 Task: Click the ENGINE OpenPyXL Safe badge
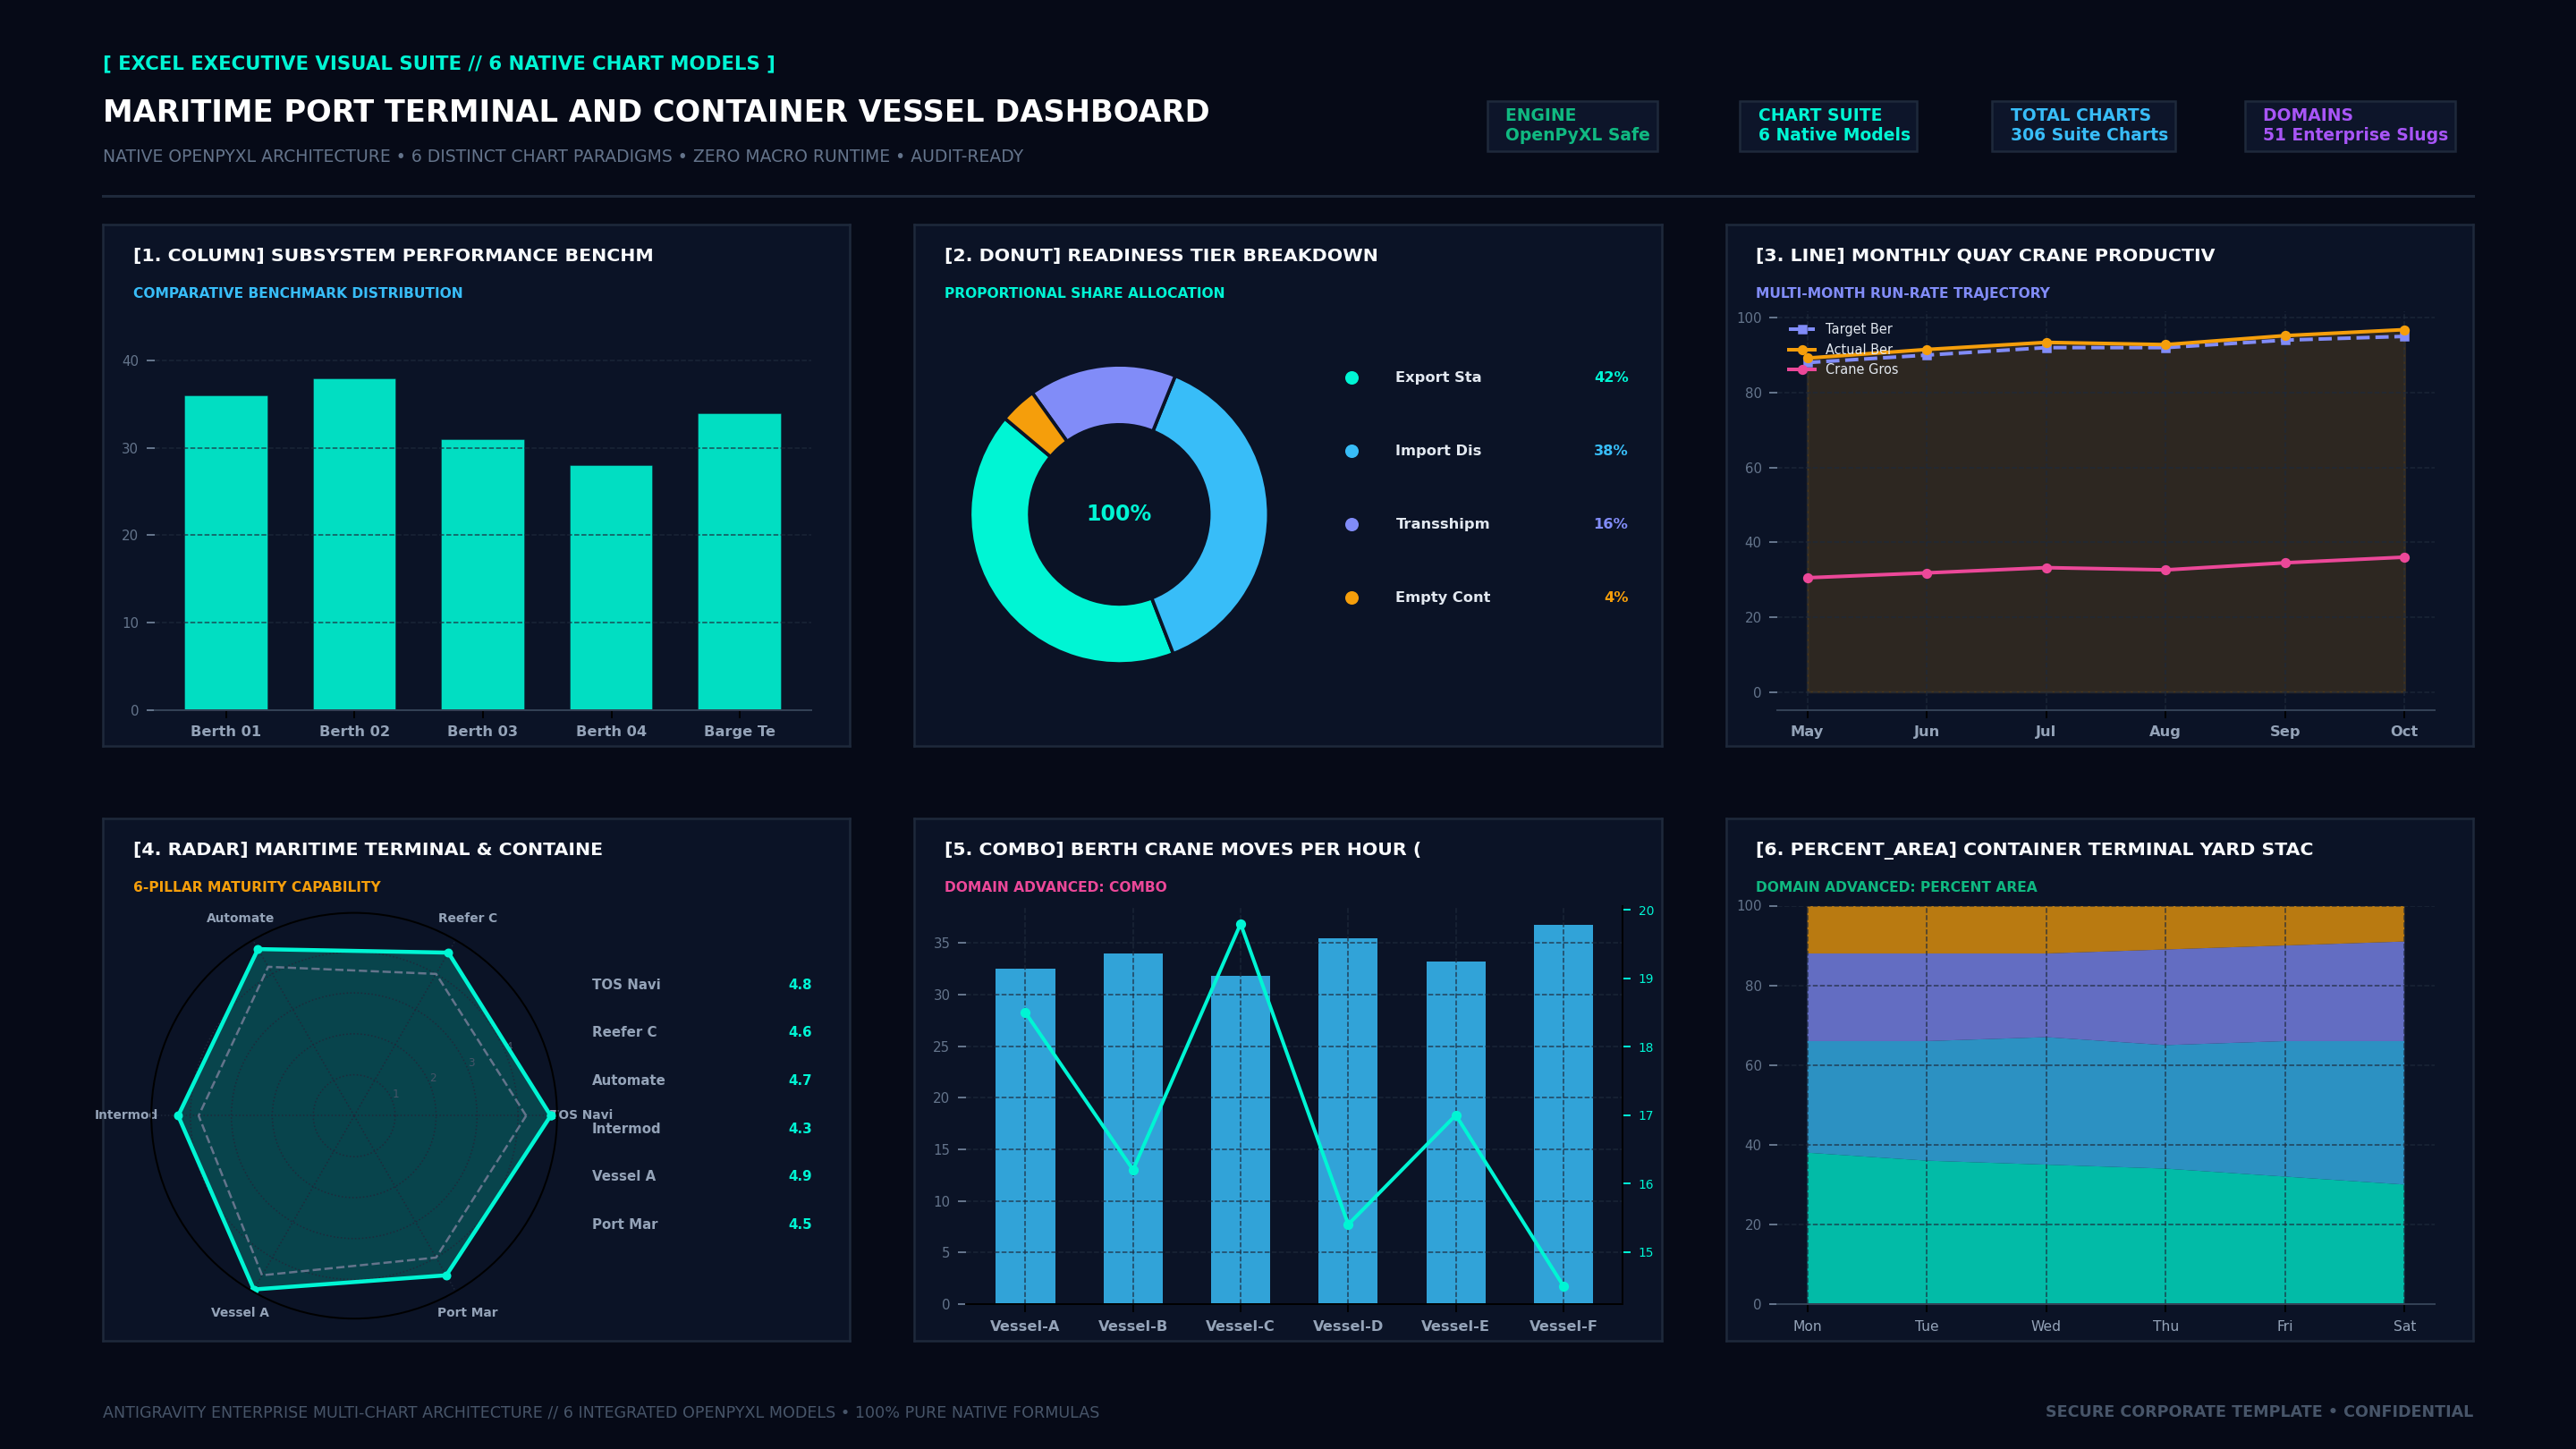pyautogui.click(x=1572, y=126)
